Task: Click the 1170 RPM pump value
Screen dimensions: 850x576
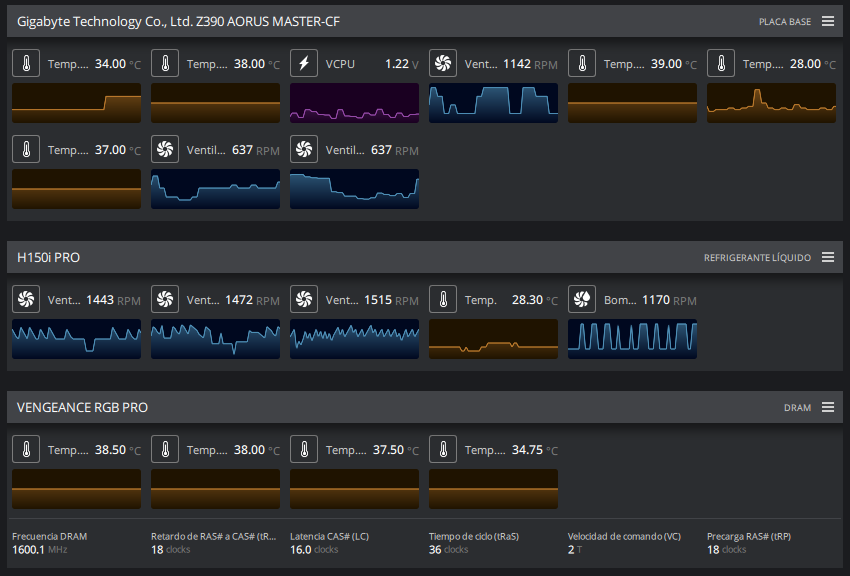Action: point(669,300)
